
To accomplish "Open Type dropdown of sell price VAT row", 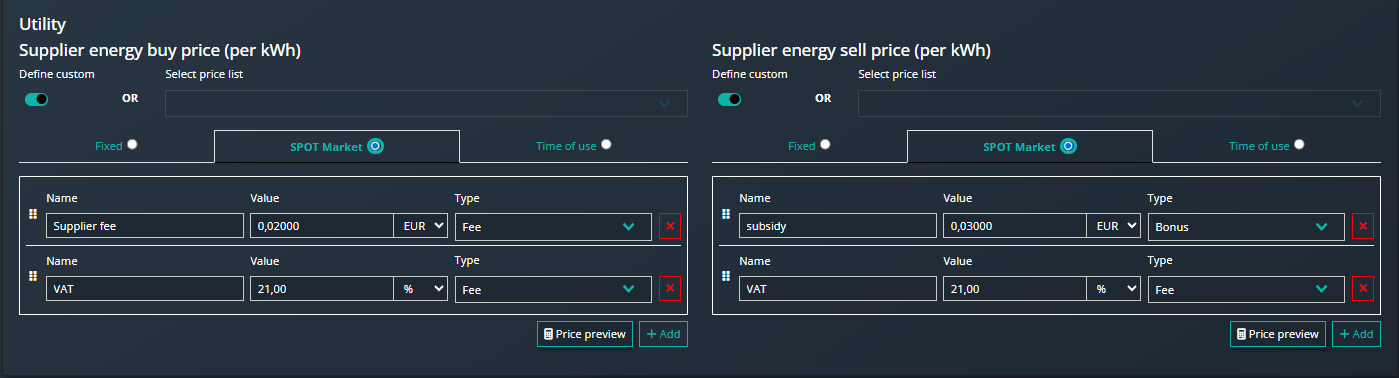I will [1246, 289].
